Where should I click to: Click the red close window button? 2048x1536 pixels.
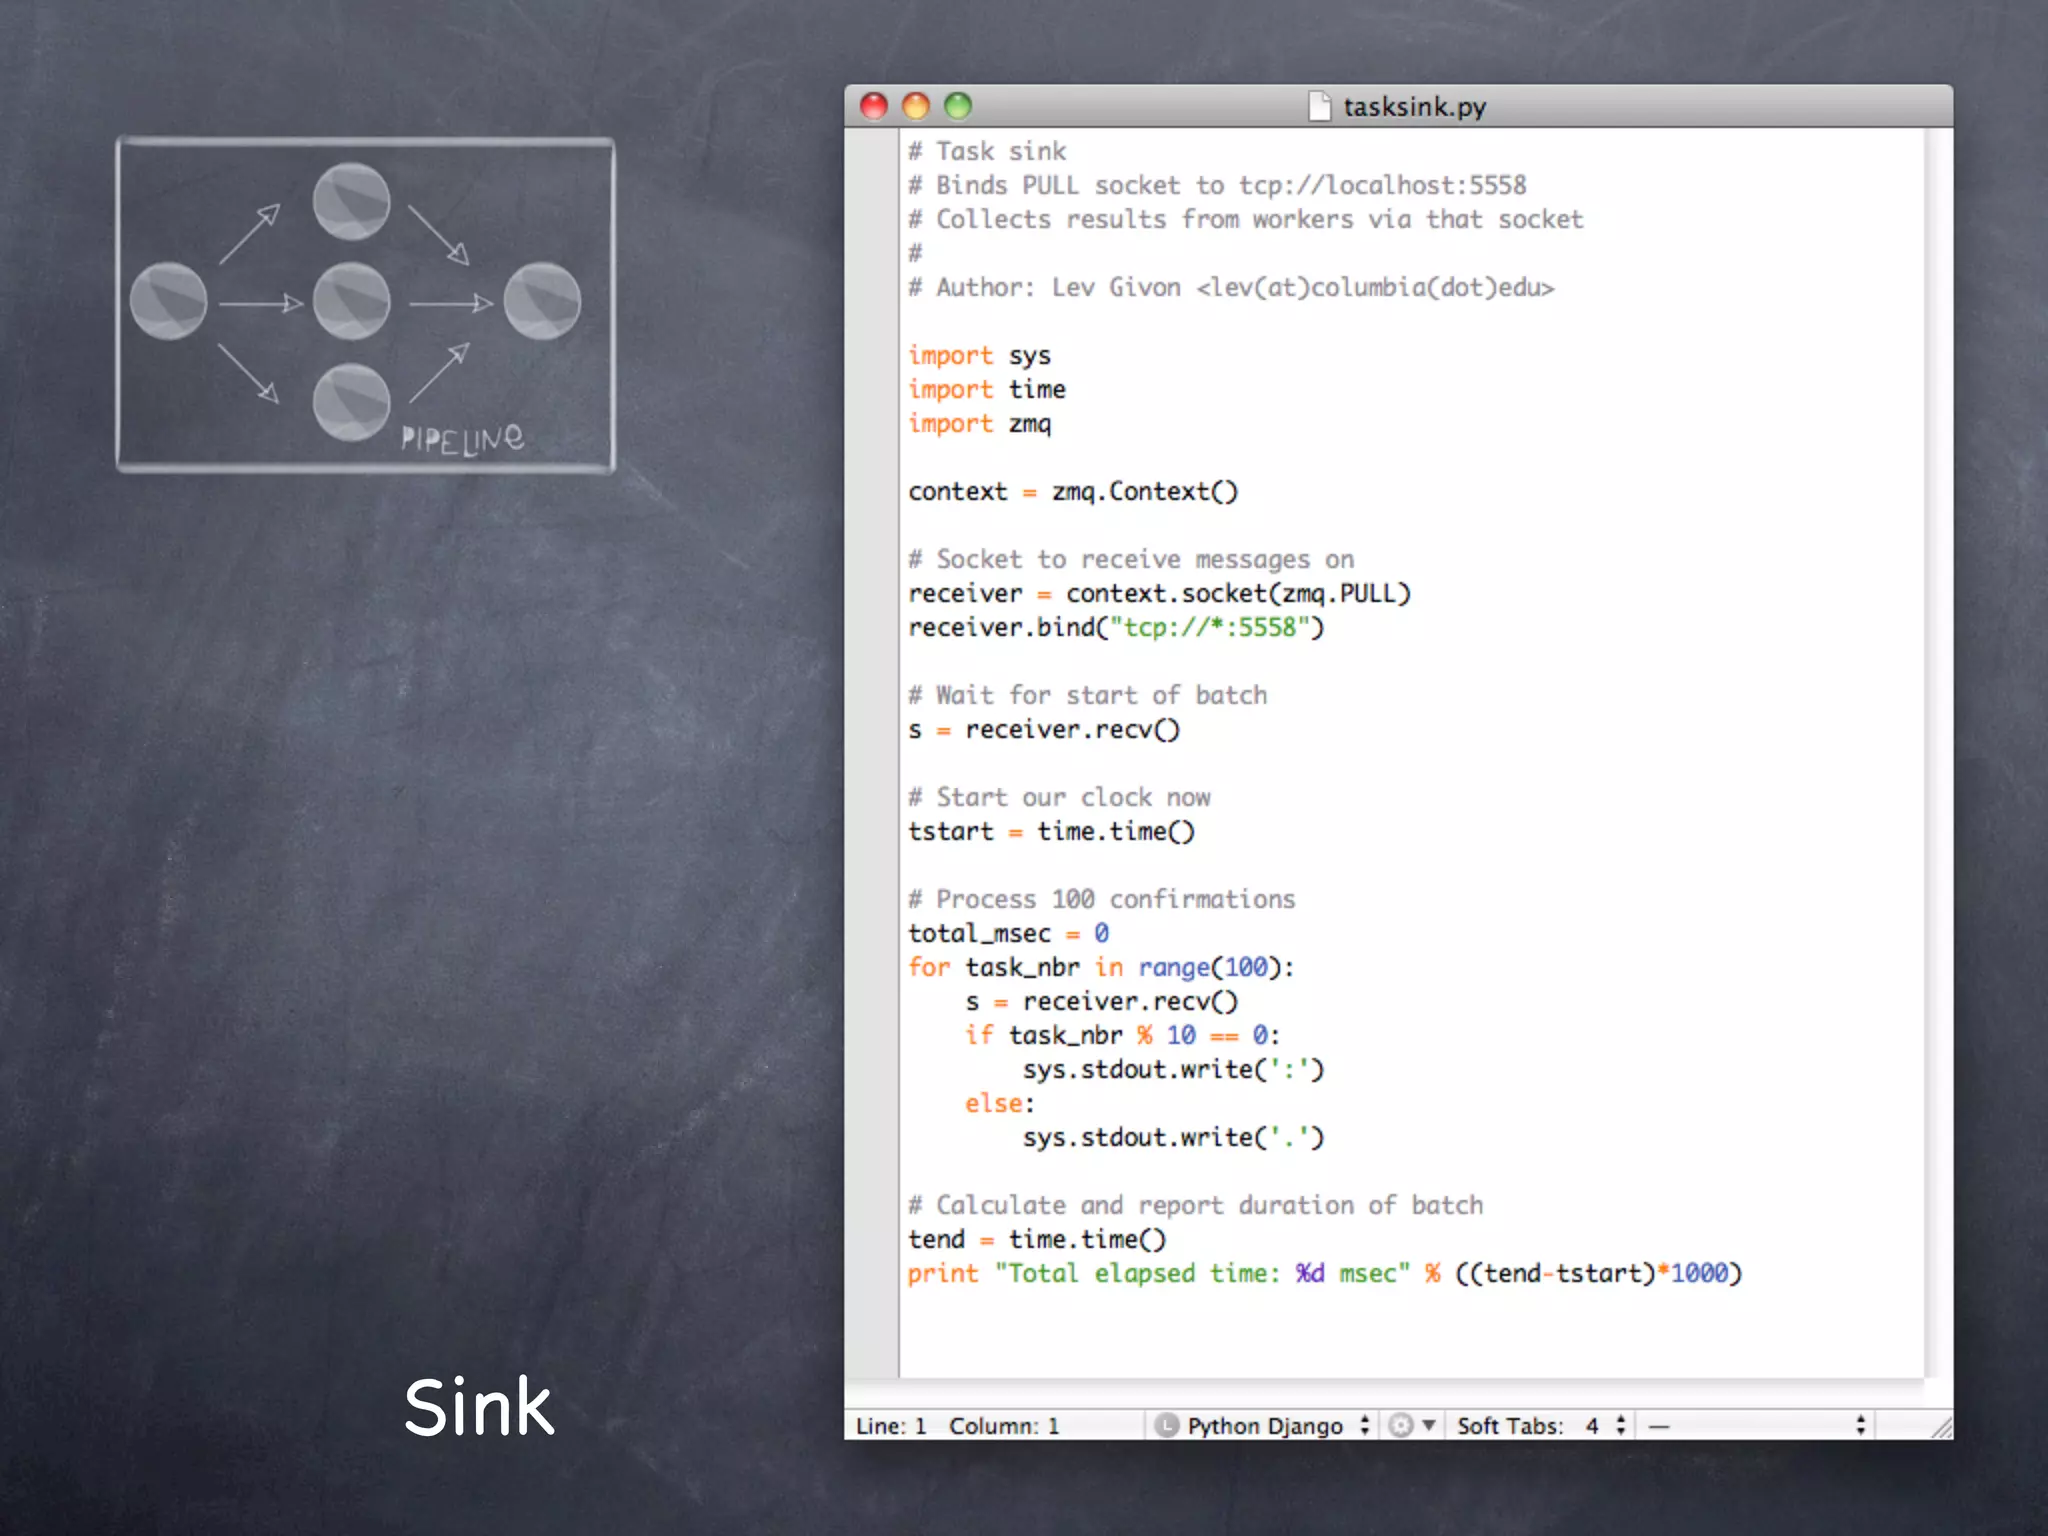click(x=874, y=106)
